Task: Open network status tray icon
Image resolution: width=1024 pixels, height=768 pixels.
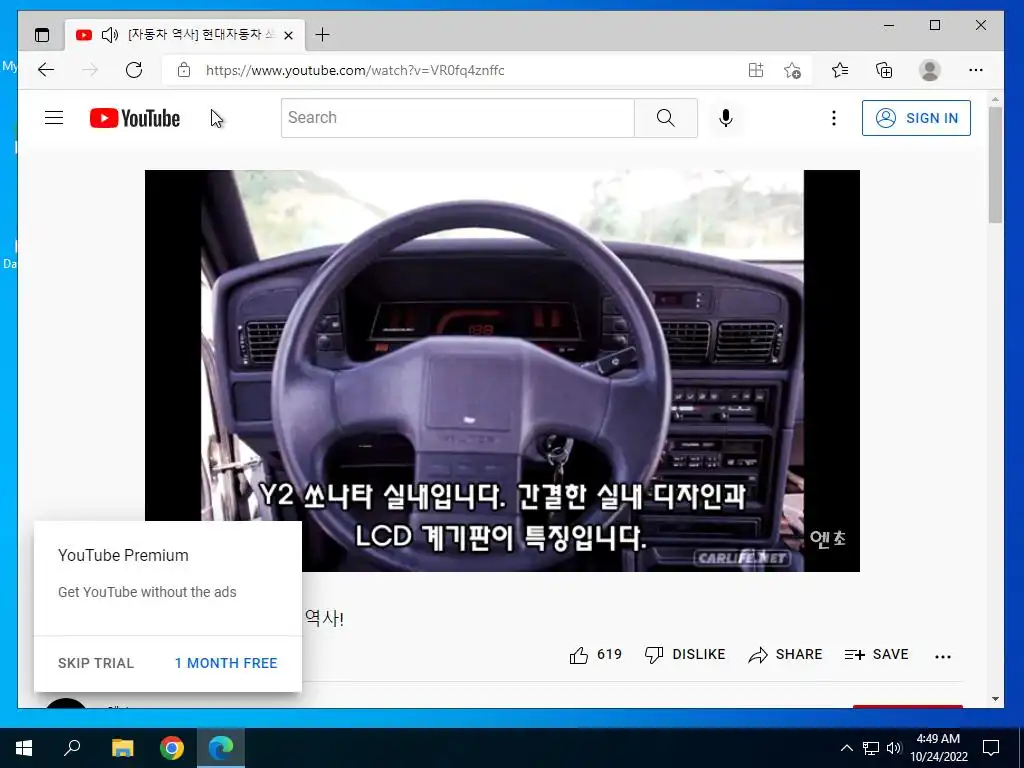Action: point(871,748)
